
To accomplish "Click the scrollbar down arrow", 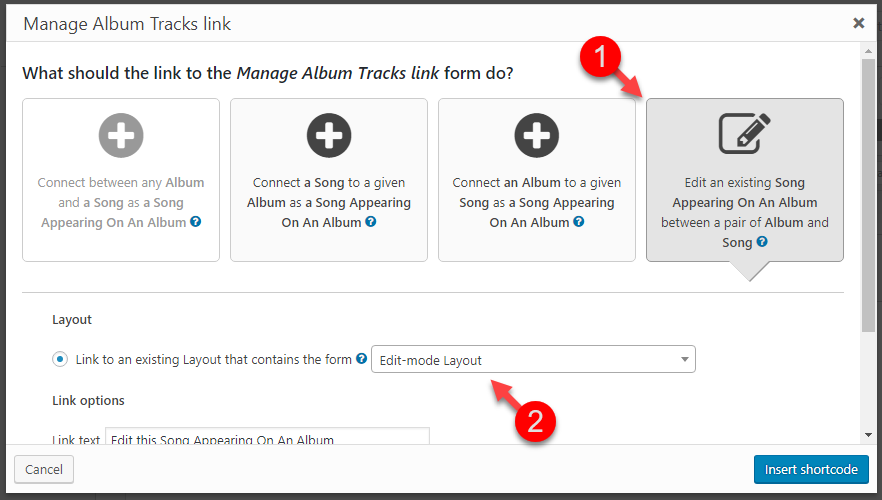I will (x=868, y=435).
